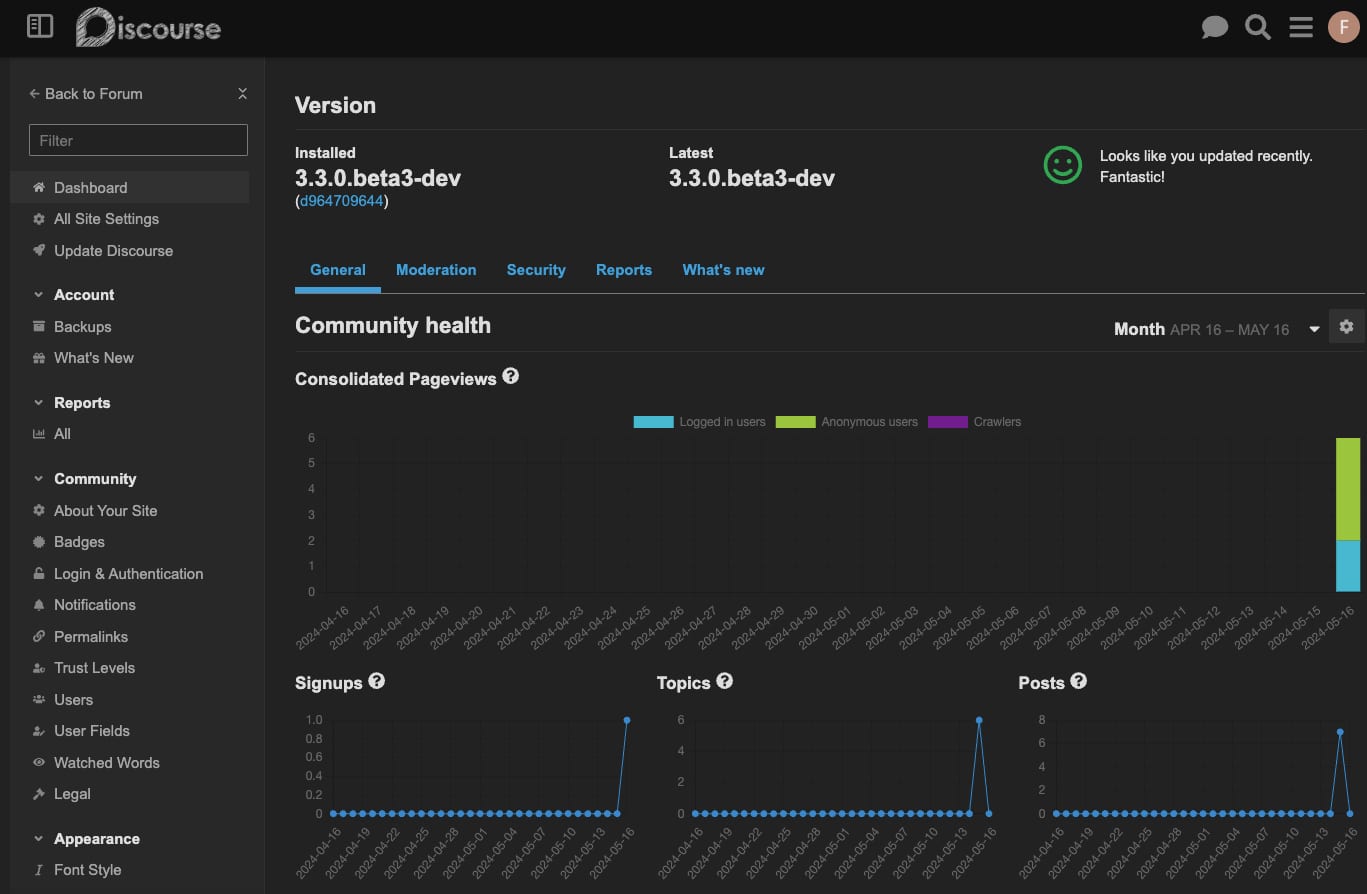Click the Signups help question mark
Image resolution: width=1367 pixels, height=894 pixels.
point(377,681)
